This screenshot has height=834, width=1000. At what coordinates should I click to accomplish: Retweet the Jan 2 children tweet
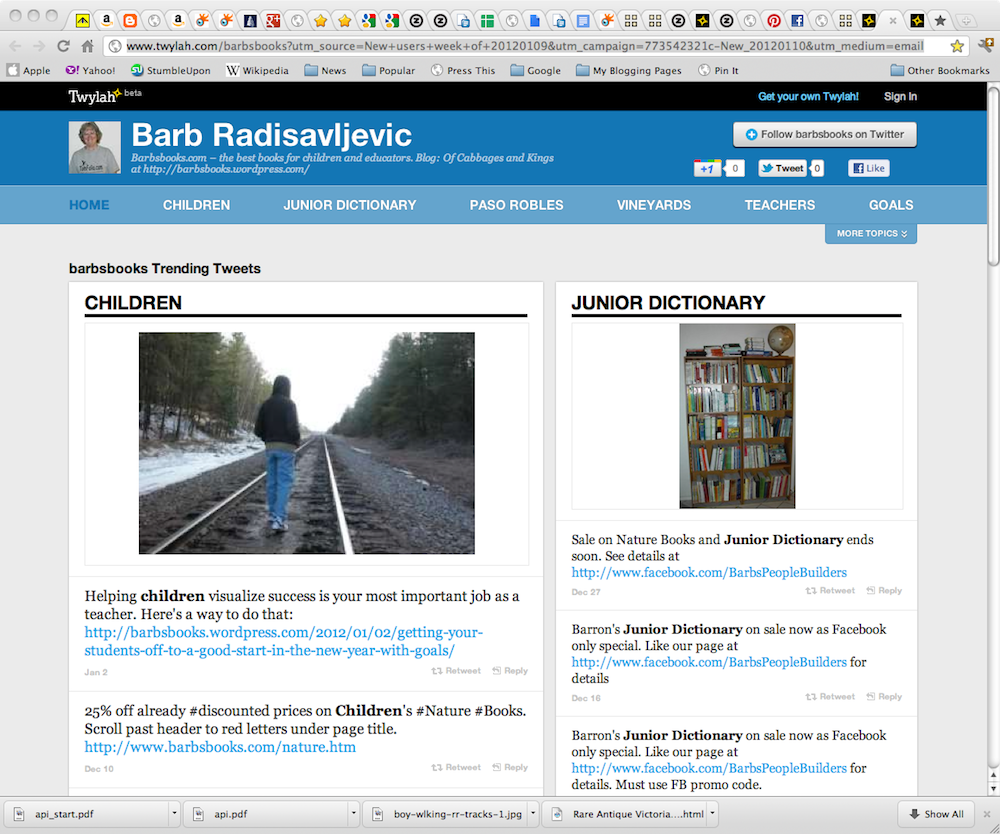pos(456,671)
